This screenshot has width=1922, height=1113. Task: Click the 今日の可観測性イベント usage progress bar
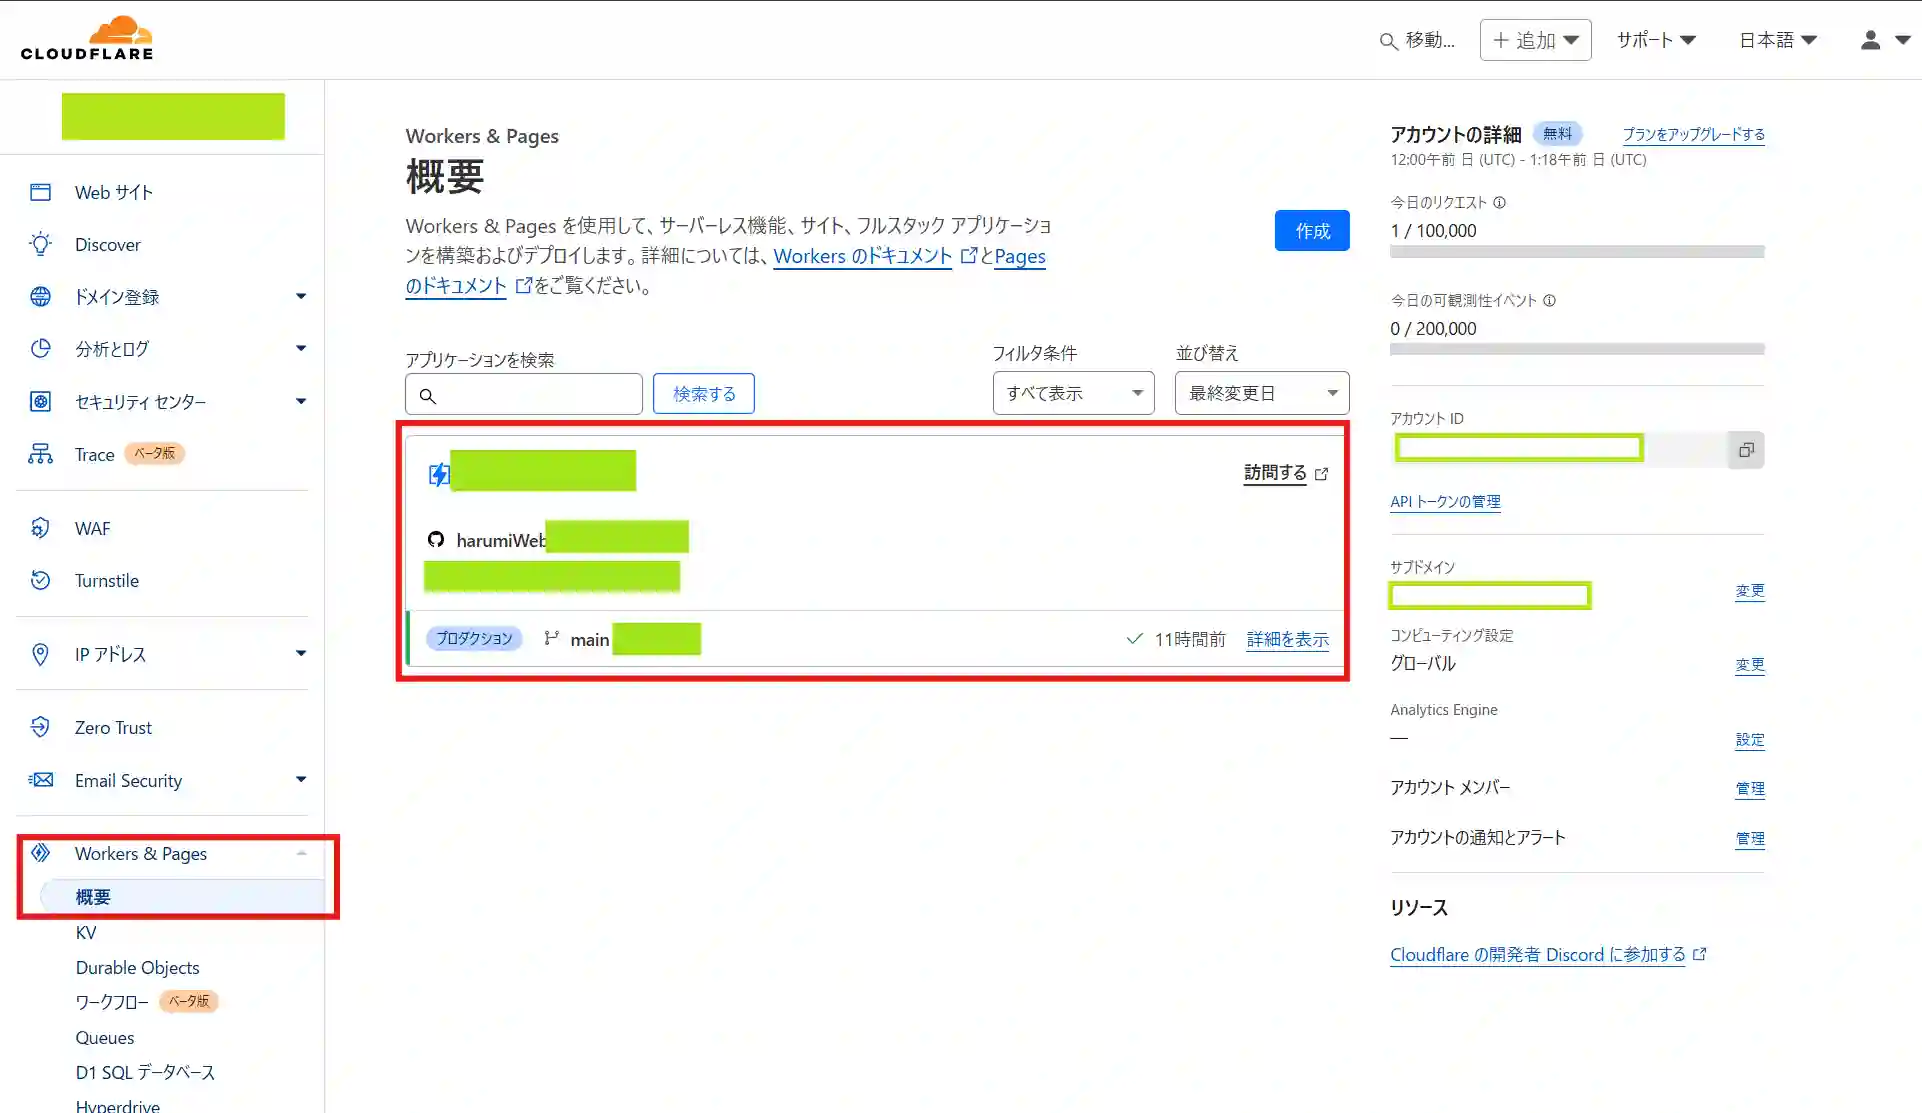click(x=1577, y=350)
